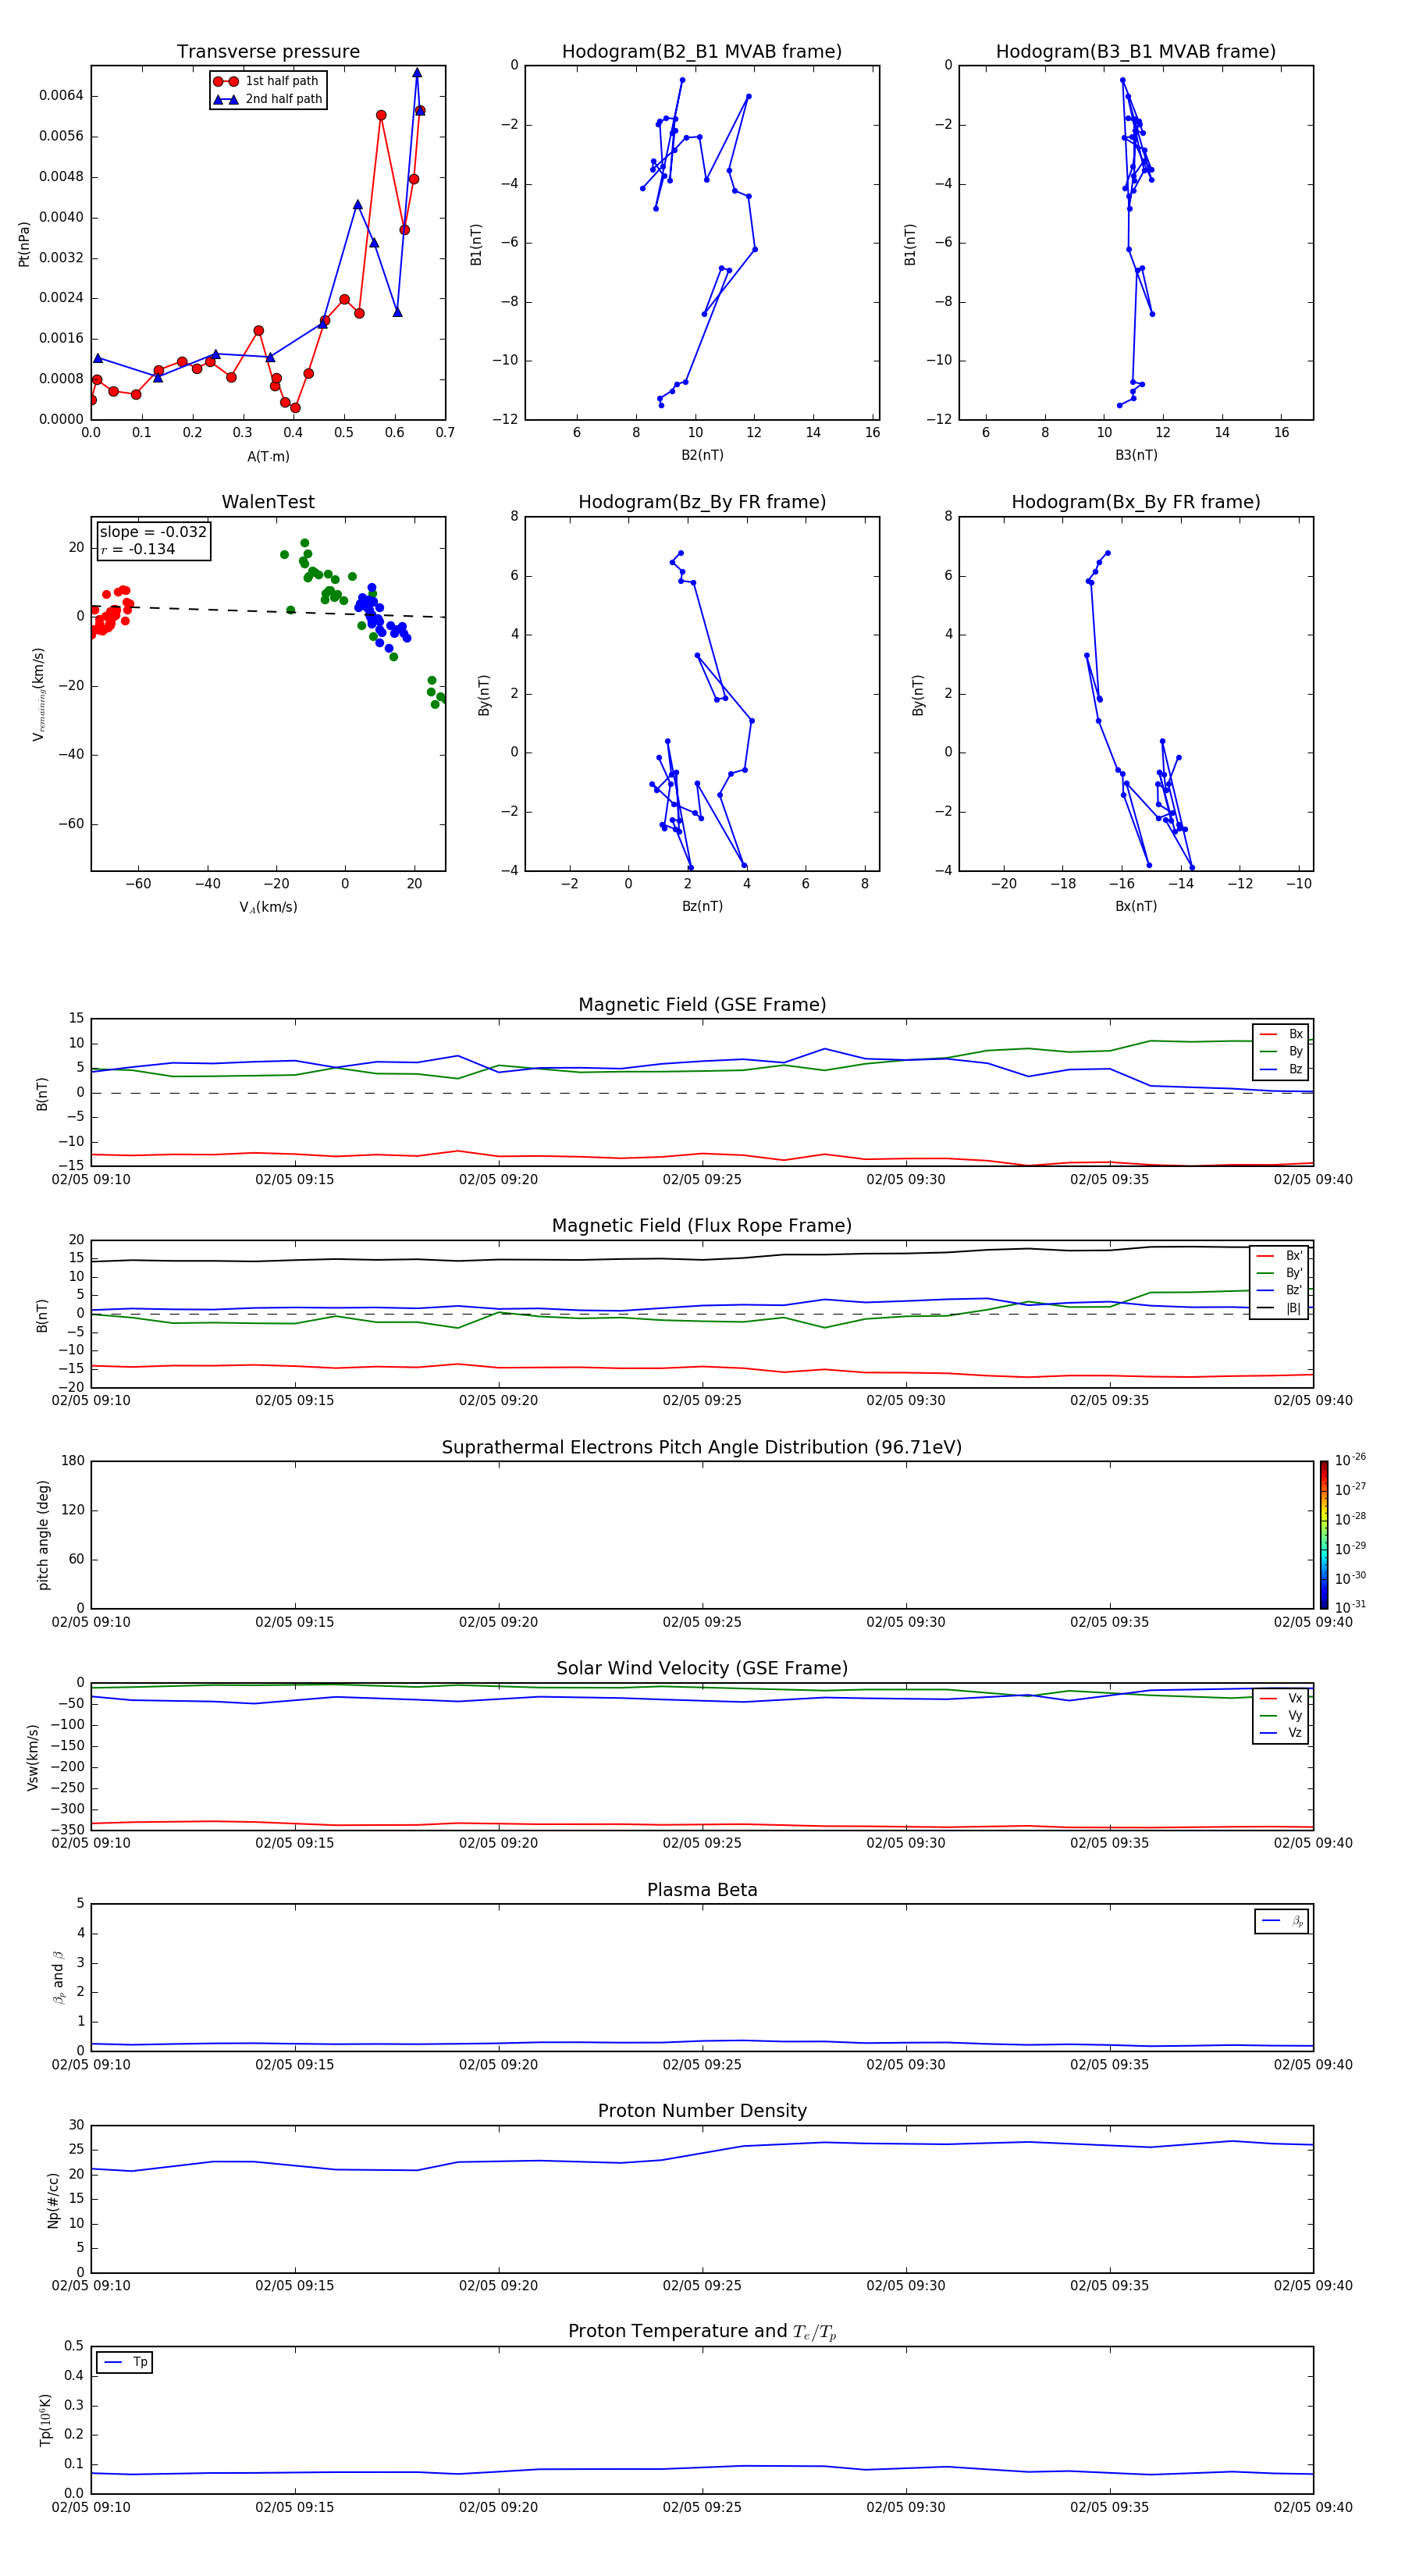Click the Vx entry in velocity legend
This screenshot has height=2576, width=1405.
pos(1281,1698)
